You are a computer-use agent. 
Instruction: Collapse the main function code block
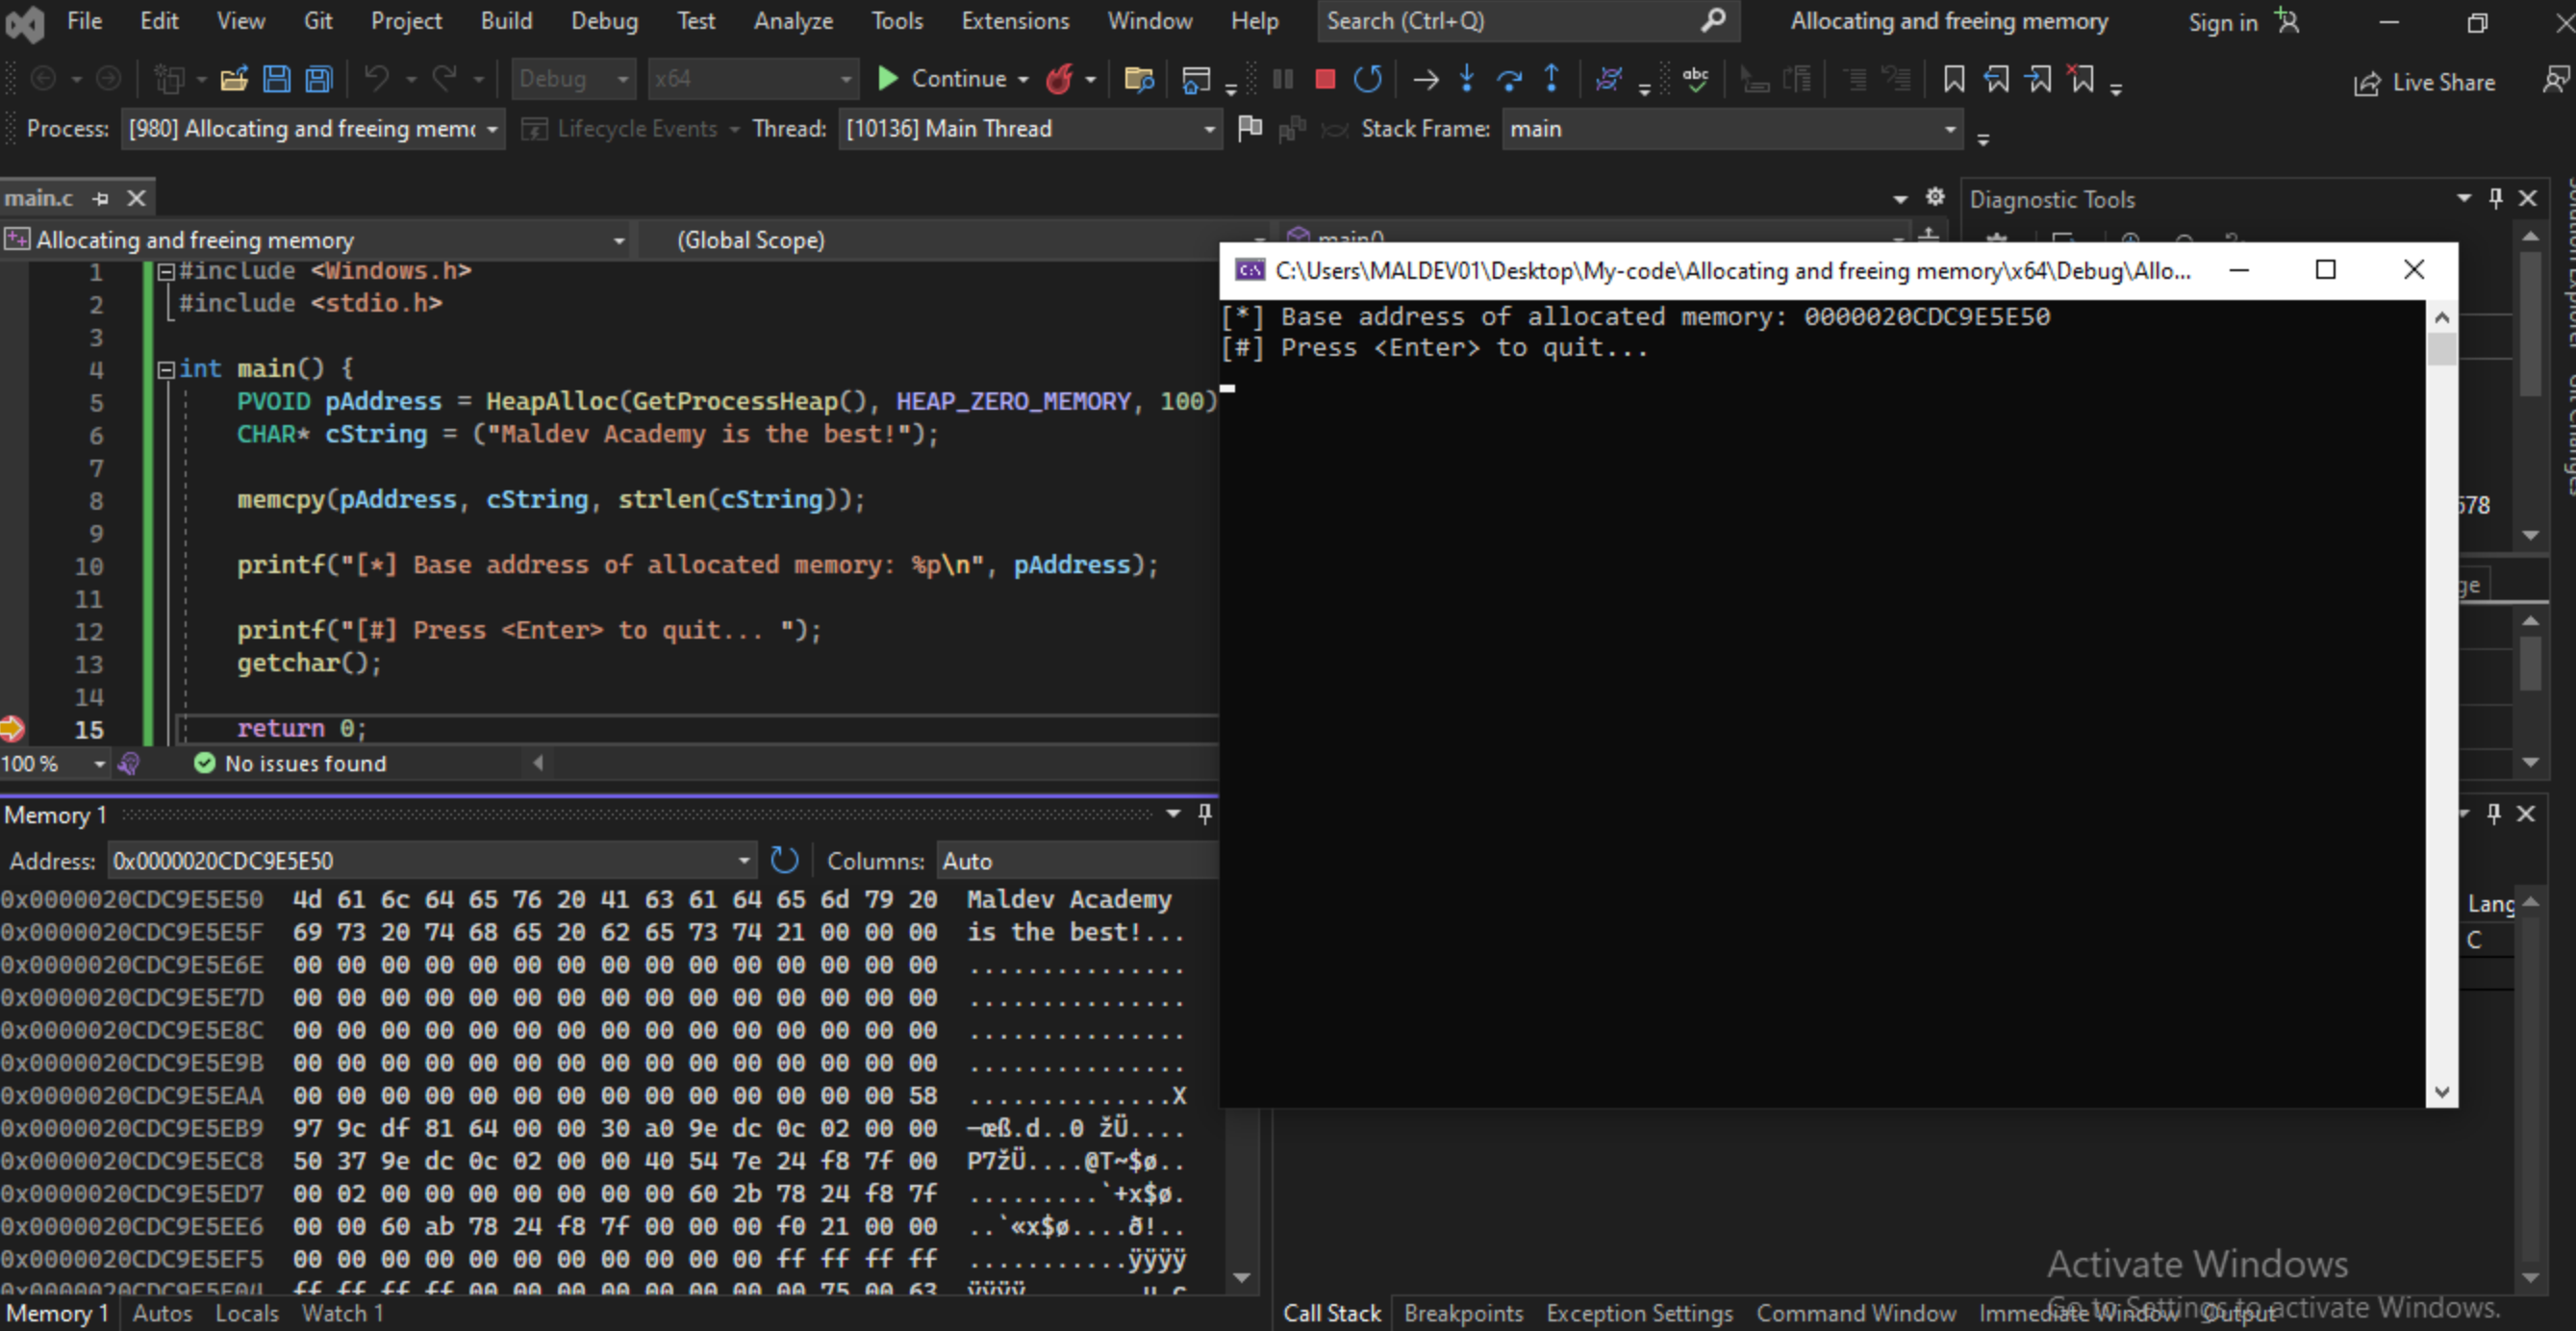click(166, 369)
